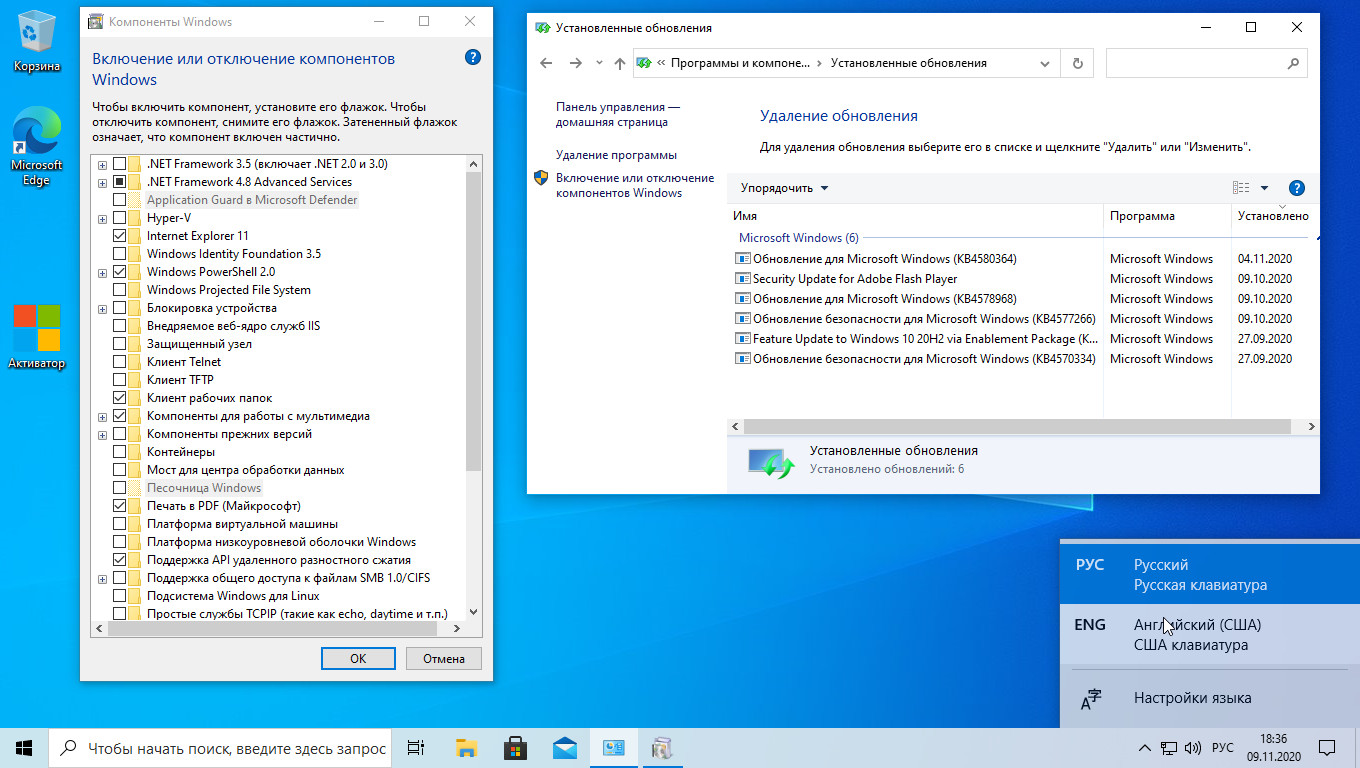Enable the .NET Framework 3.5 checkbox
This screenshot has height=768, width=1360.
point(120,164)
